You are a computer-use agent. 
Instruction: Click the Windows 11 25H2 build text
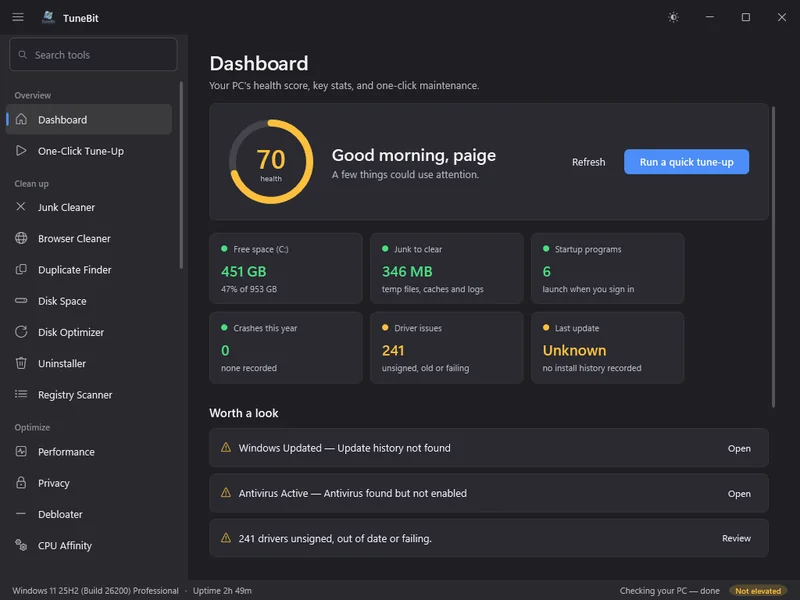[95, 591]
